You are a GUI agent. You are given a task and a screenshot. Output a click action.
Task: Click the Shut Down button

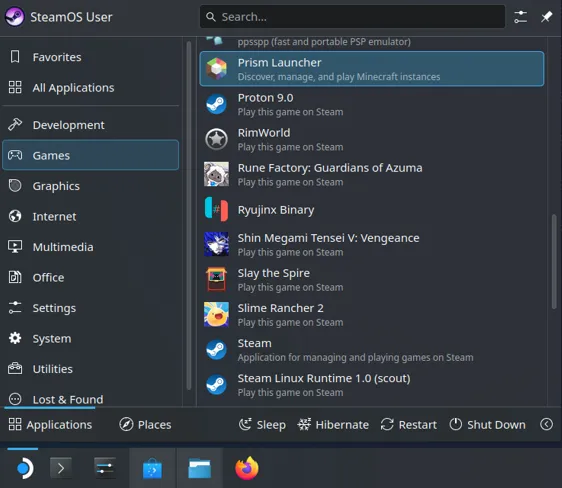(x=487, y=425)
